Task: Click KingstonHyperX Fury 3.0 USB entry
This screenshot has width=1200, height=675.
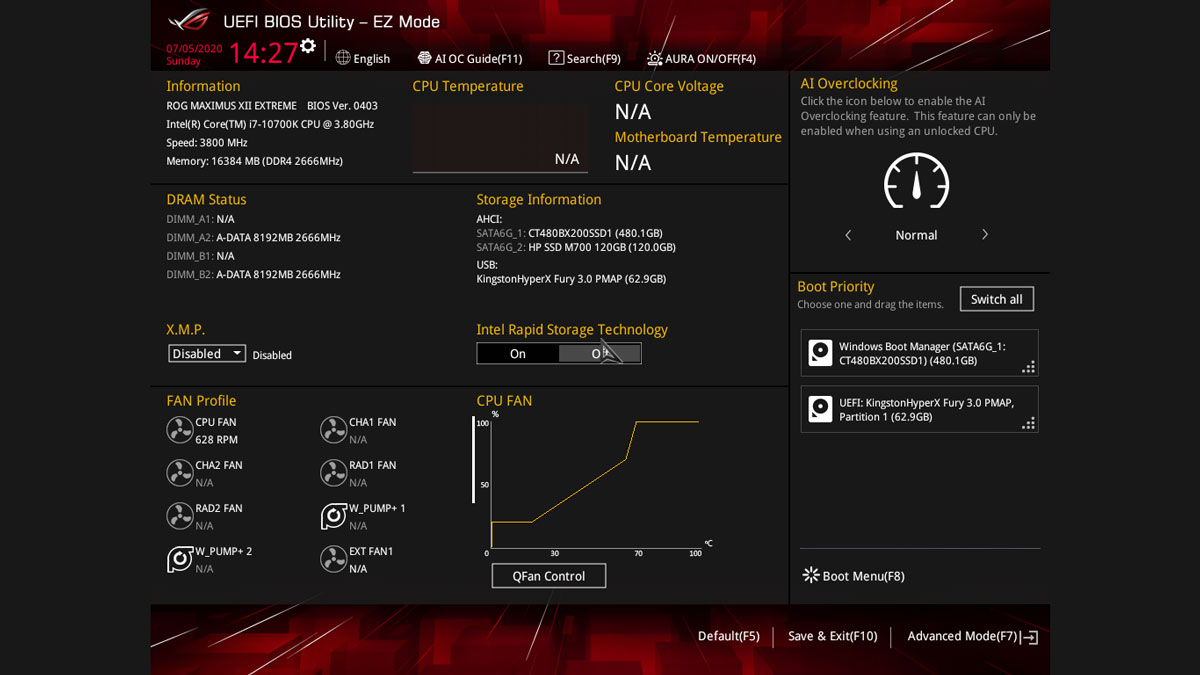Action: pos(571,279)
